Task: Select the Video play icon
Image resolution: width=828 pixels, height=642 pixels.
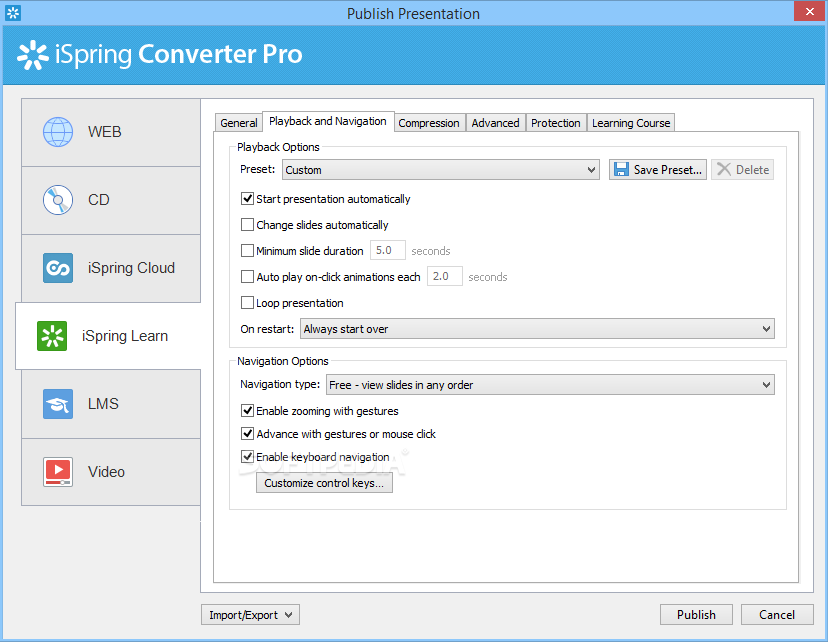Action: (x=58, y=472)
